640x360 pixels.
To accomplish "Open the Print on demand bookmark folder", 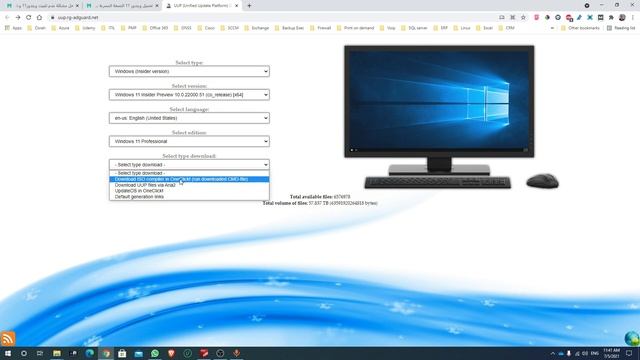I will coord(355,28).
